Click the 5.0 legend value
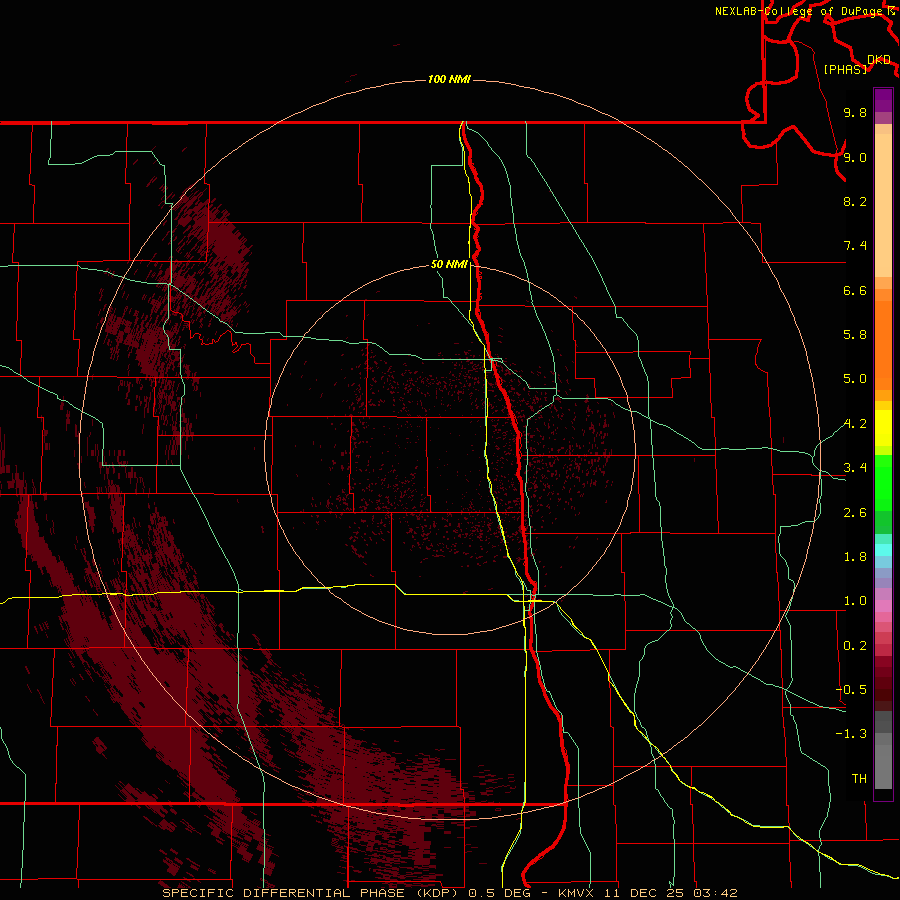The width and height of the screenshot is (900, 900). pos(855,379)
